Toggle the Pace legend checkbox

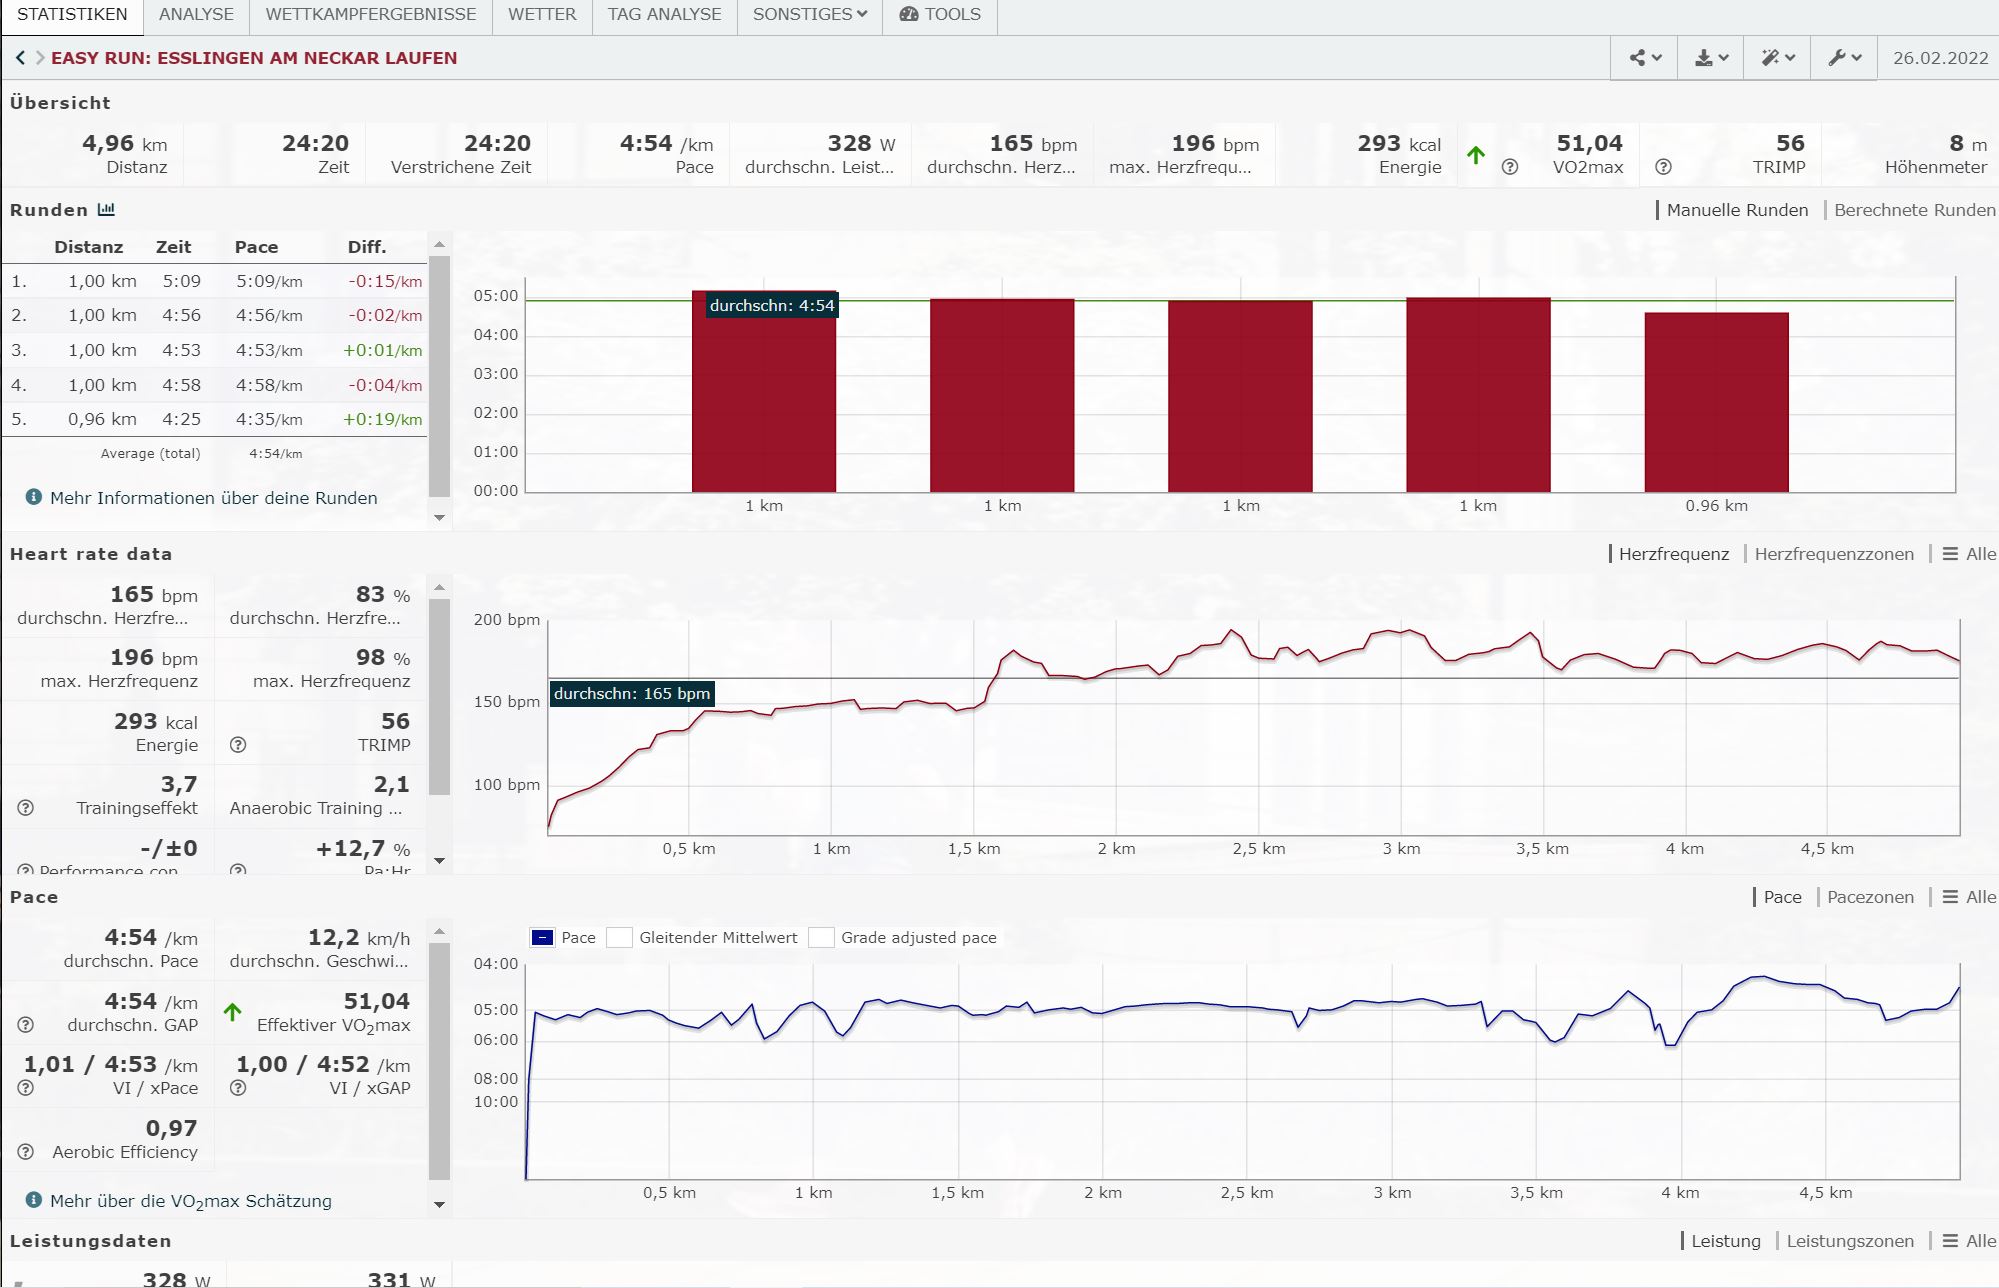pyautogui.click(x=542, y=938)
